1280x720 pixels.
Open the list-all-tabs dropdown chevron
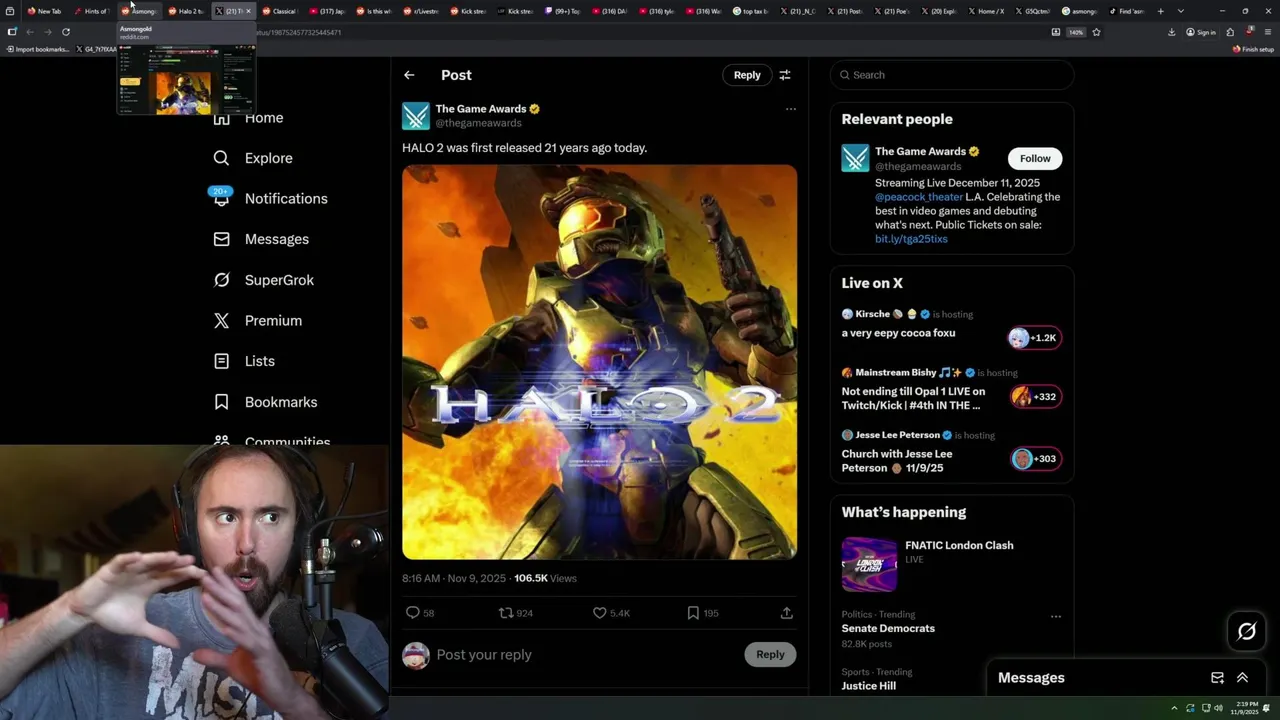(1181, 11)
